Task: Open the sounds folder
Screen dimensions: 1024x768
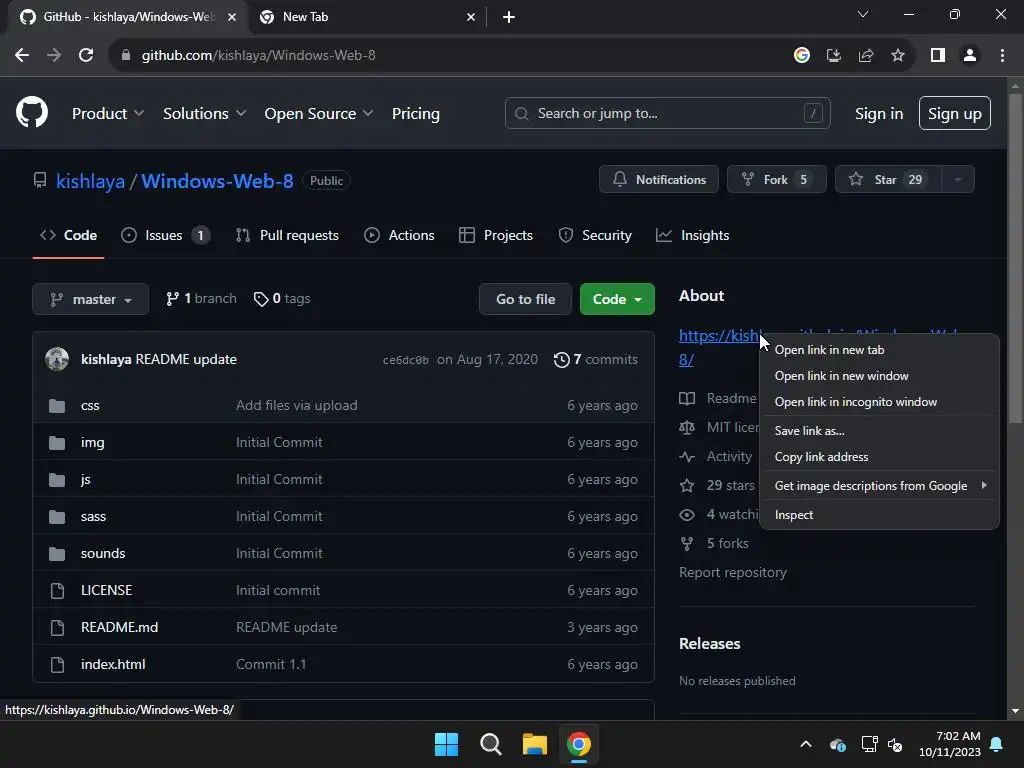Action: [x=103, y=553]
